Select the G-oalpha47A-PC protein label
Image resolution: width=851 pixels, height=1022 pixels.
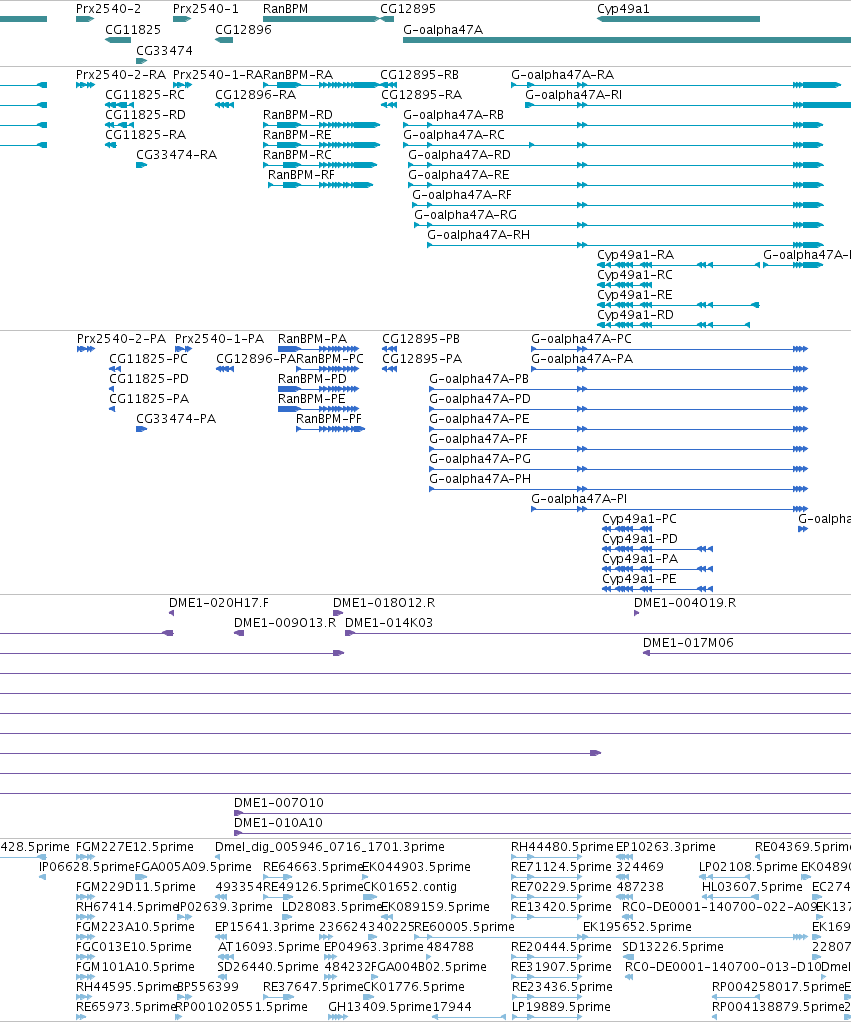(581, 339)
